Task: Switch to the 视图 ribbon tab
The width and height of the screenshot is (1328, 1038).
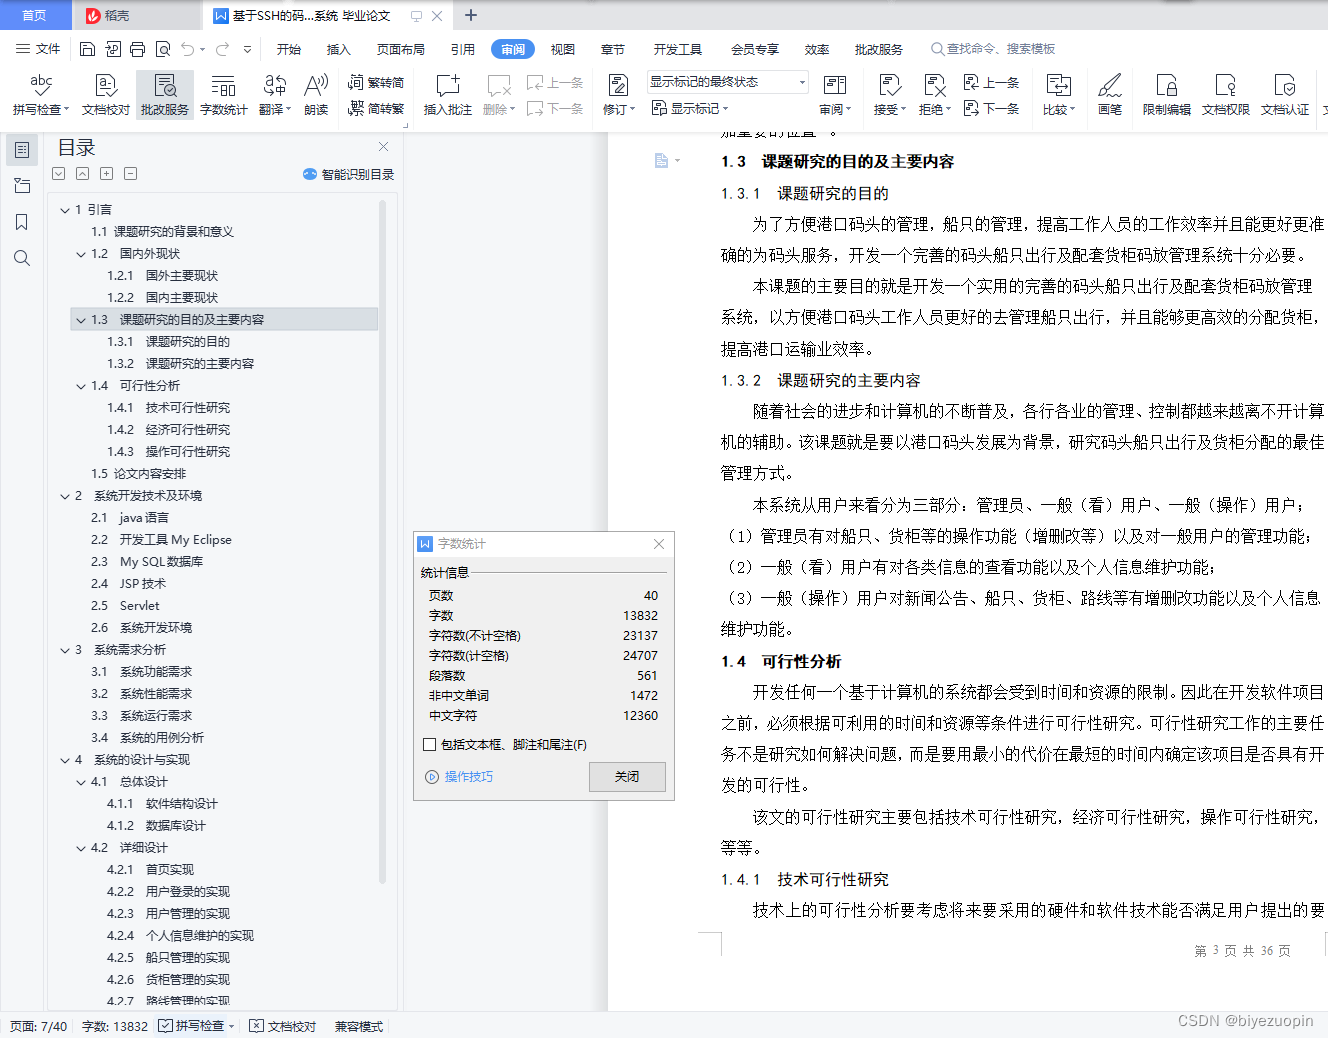Action: point(562,48)
